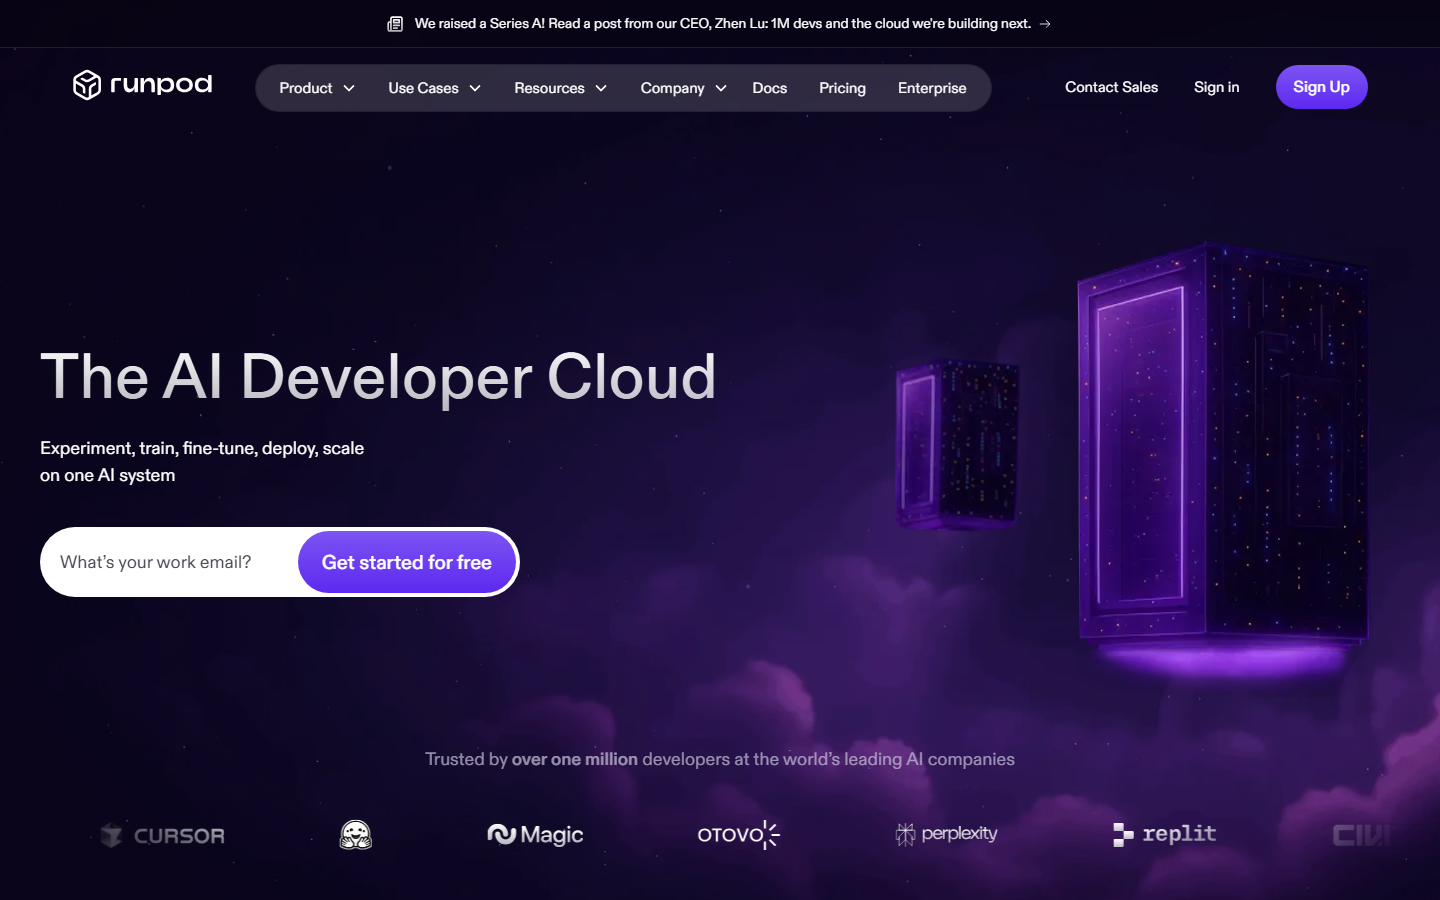Open the Pricing page

tap(842, 88)
